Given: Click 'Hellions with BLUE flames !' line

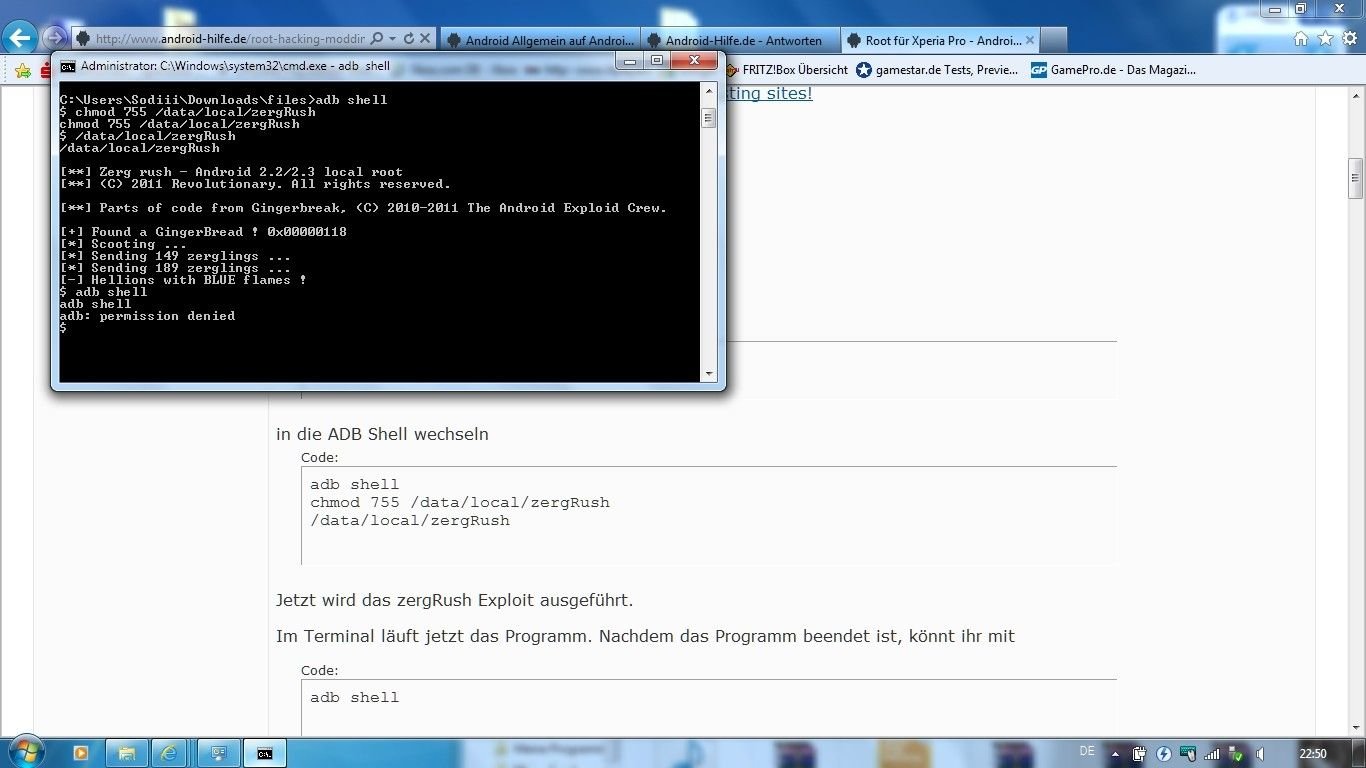Looking at the screenshot, I should pyautogui.click(x=183, y=280).
